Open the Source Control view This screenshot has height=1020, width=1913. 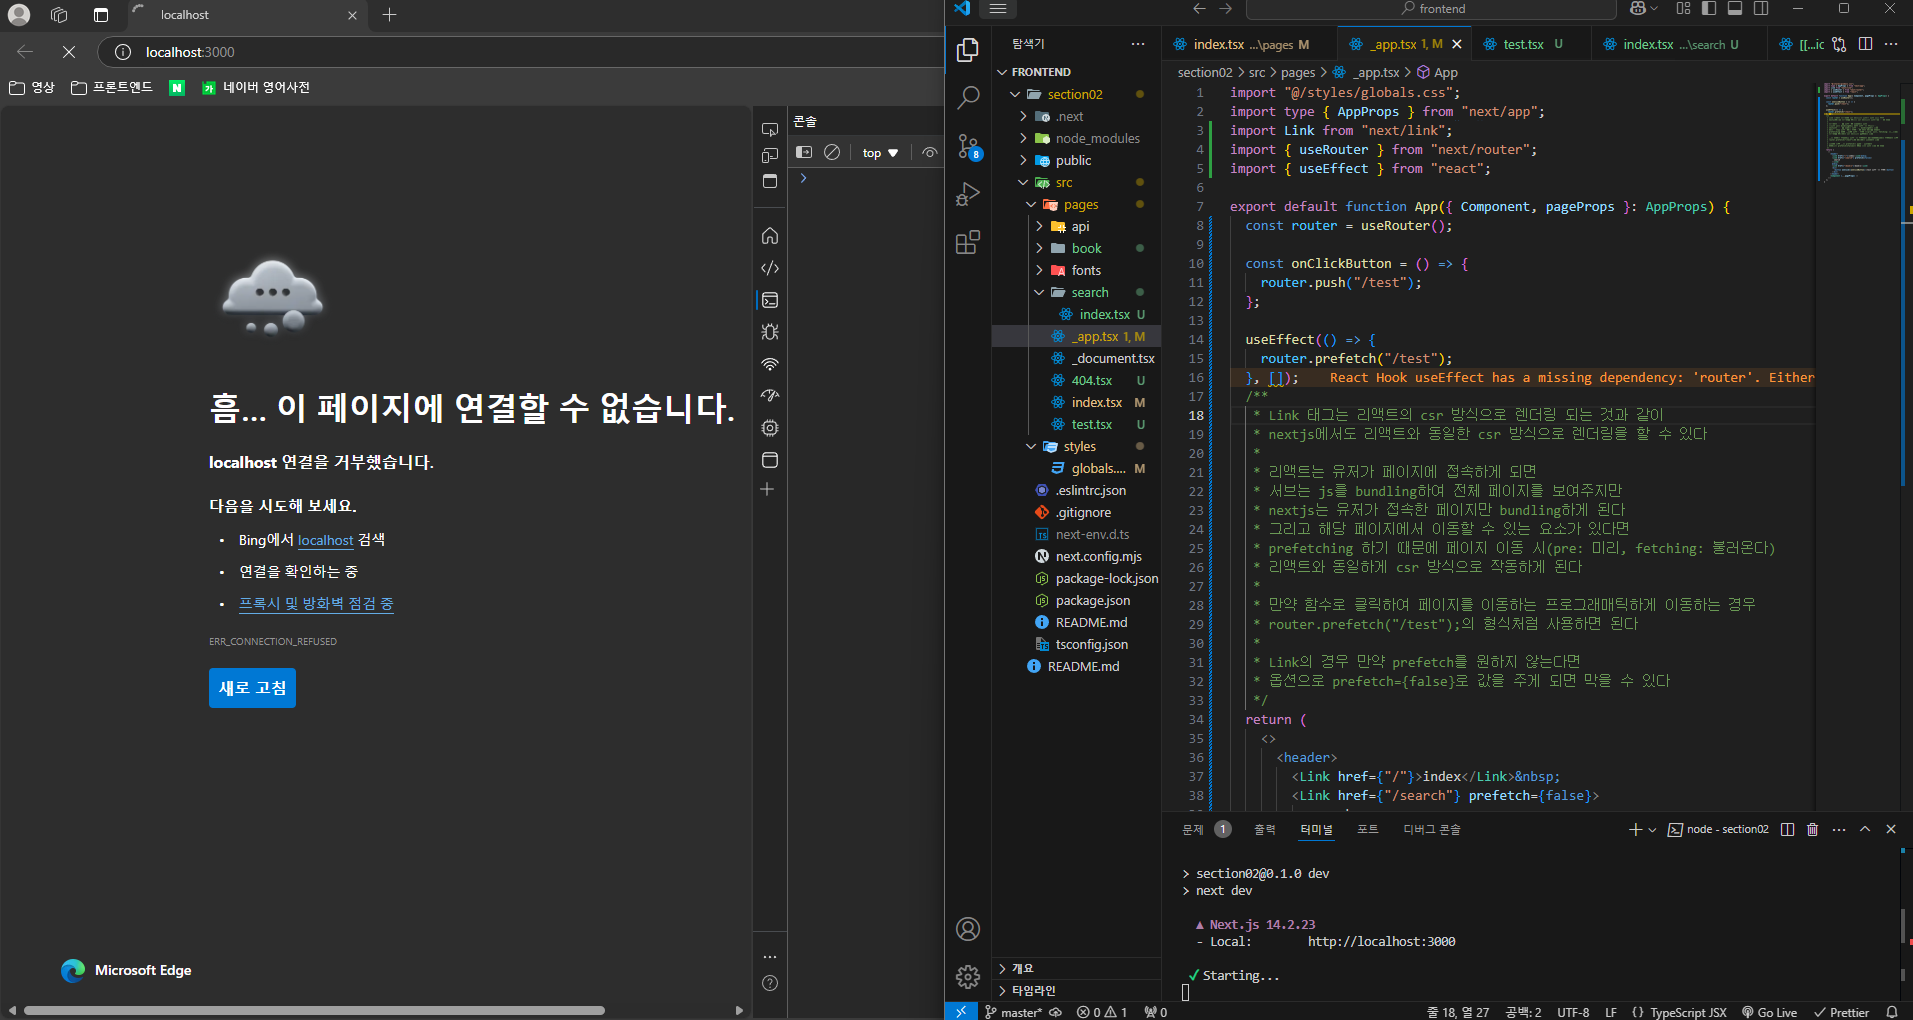967,146
